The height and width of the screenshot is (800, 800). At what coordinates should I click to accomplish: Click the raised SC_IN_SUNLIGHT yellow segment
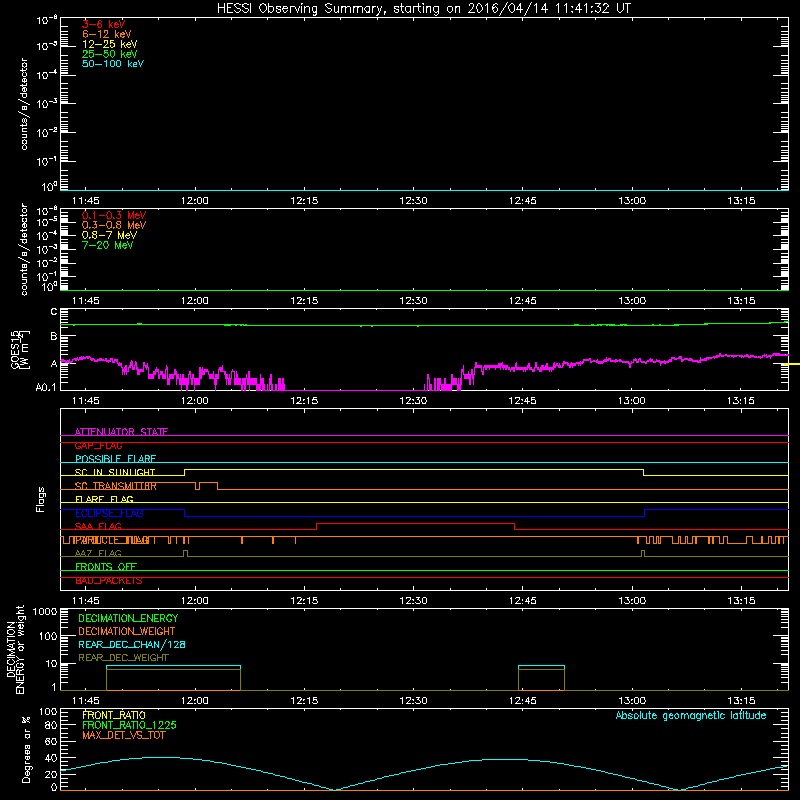click(x=414, y=469)
